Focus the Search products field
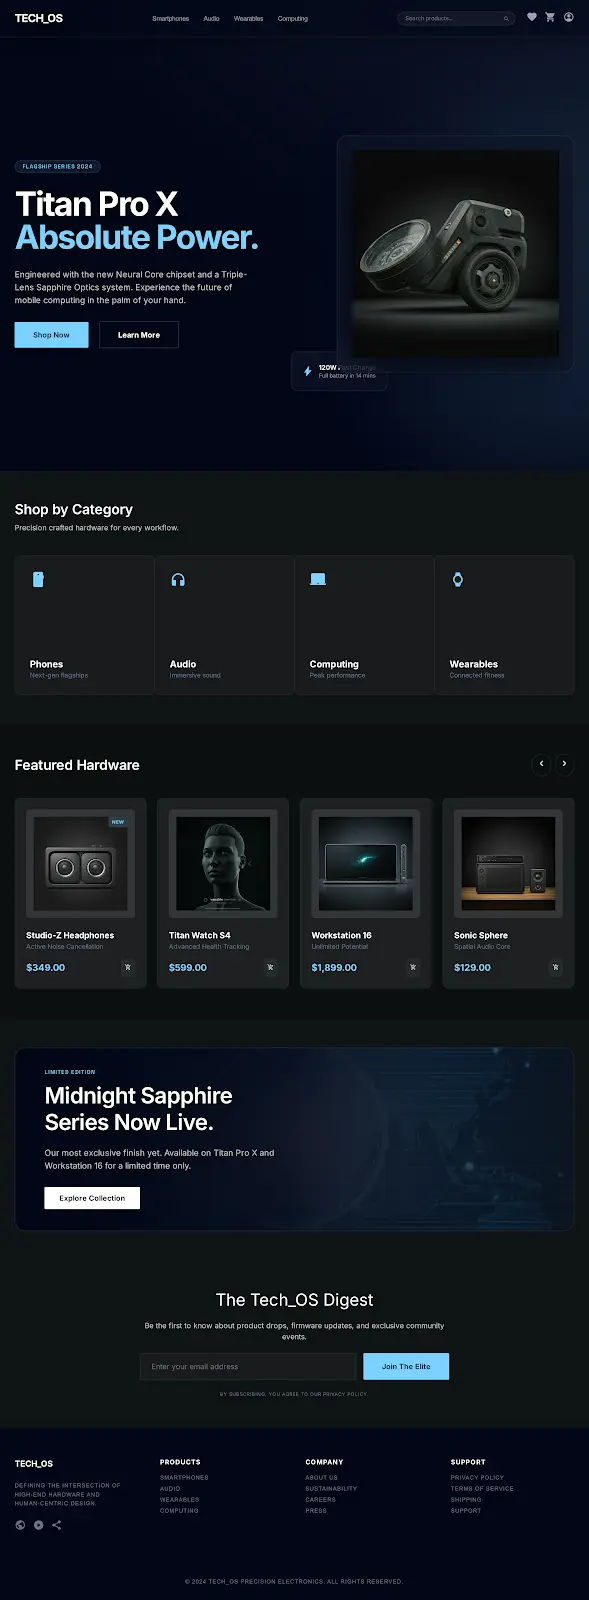The image size is (589, 1600). 456,19
